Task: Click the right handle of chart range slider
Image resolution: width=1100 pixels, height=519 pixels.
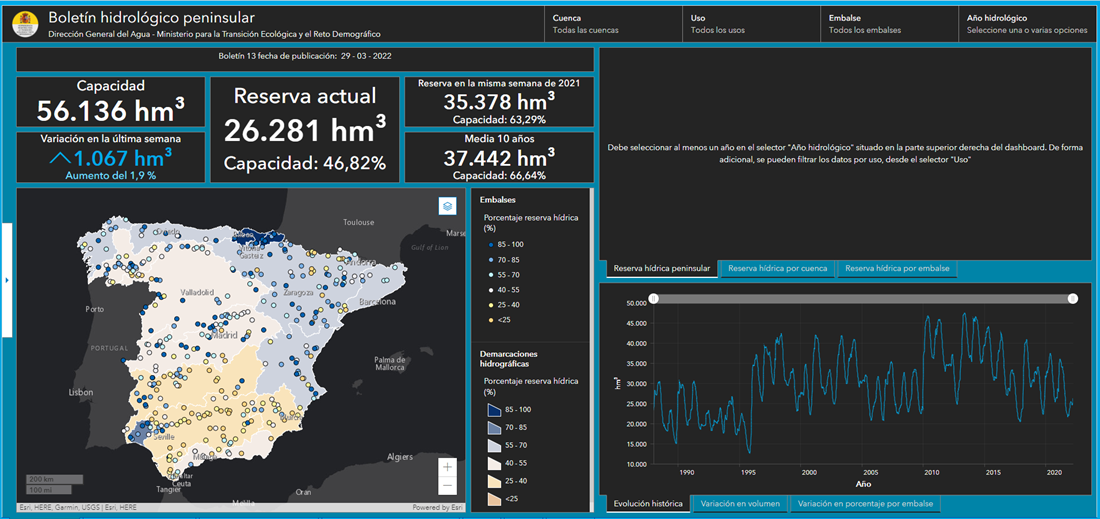Action: 1073,298
